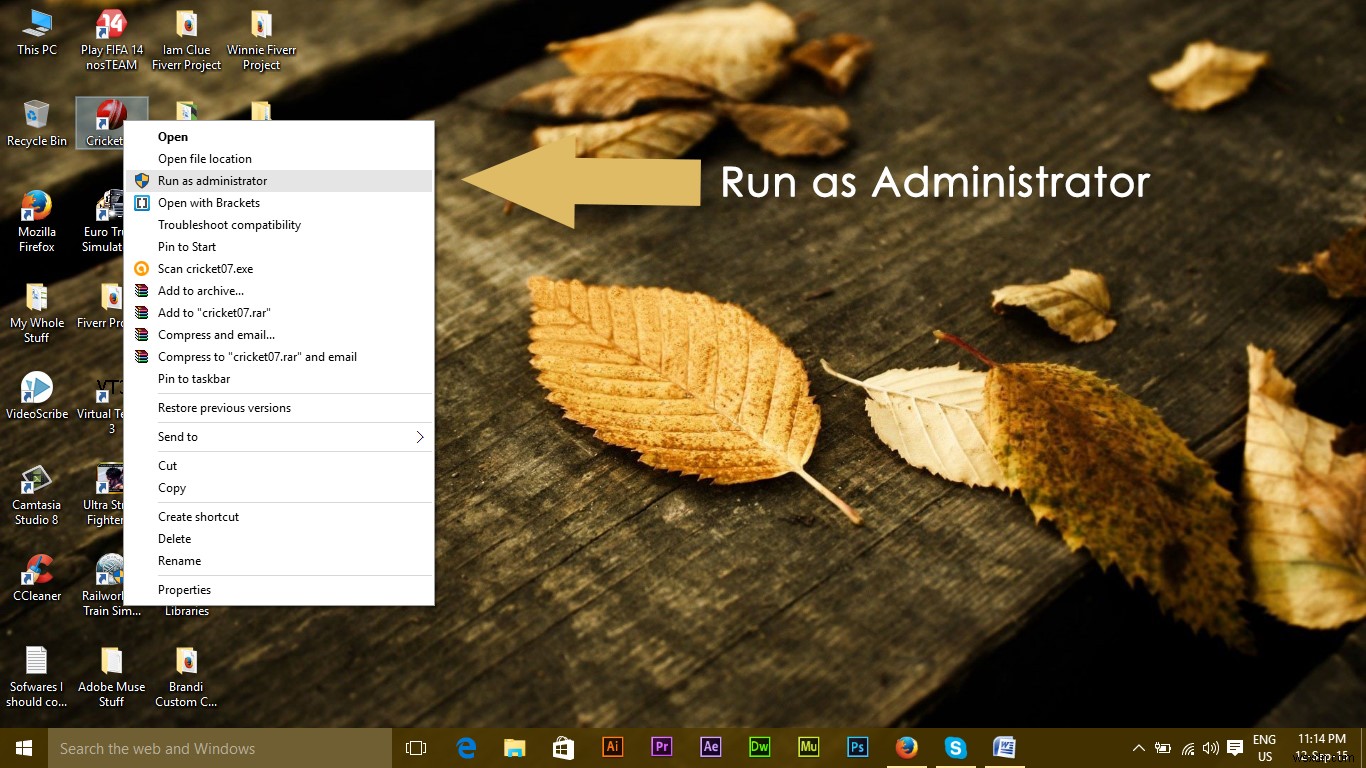Click the Windows Start button

(24, 748)
